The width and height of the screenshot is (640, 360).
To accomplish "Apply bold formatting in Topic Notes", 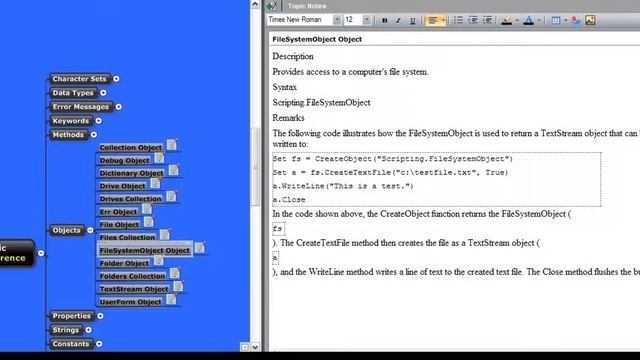I will (x=384, y=20).
